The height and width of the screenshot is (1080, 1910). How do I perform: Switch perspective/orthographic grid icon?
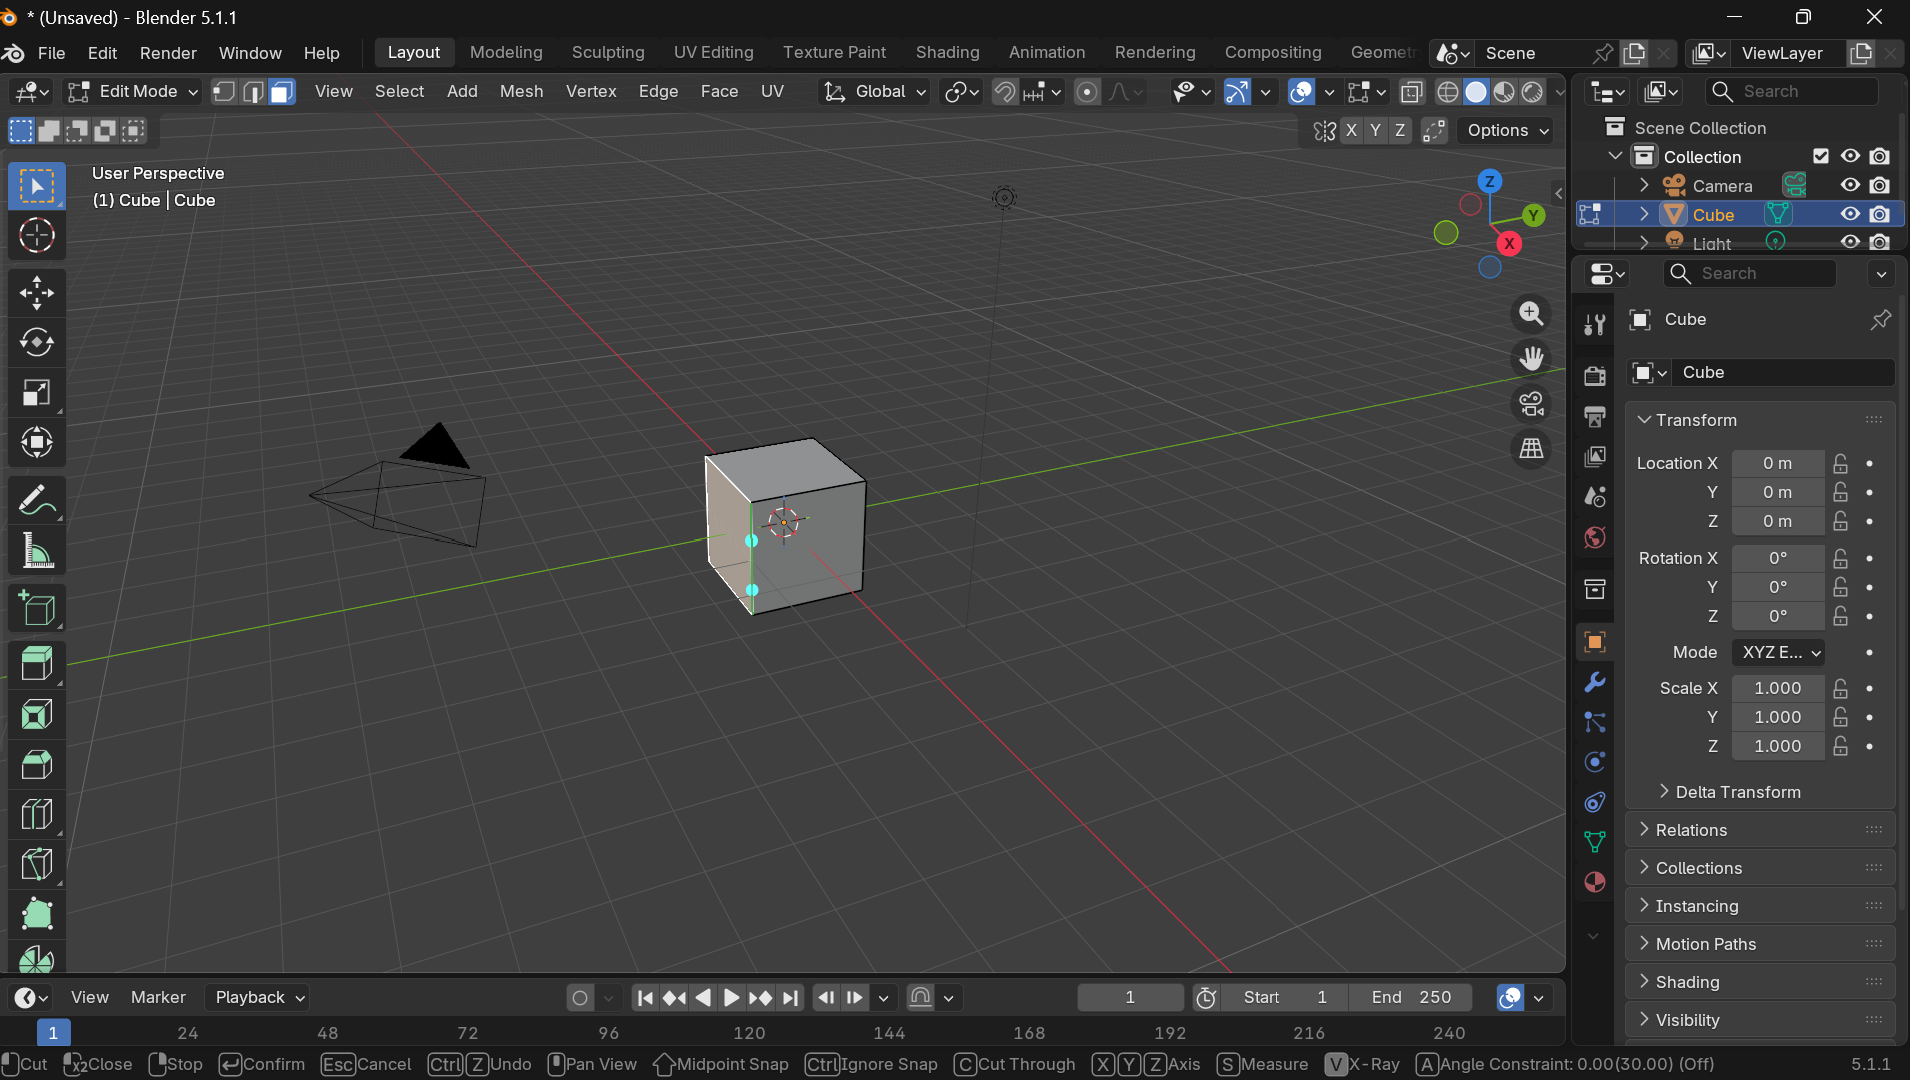tap(1531, 449)
